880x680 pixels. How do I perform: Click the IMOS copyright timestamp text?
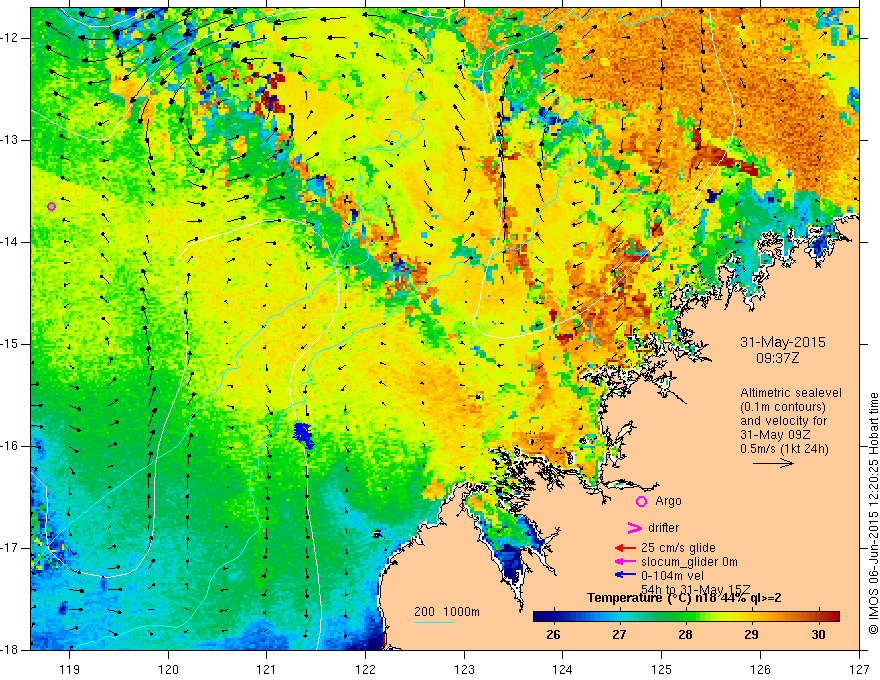tap(873, 513)
